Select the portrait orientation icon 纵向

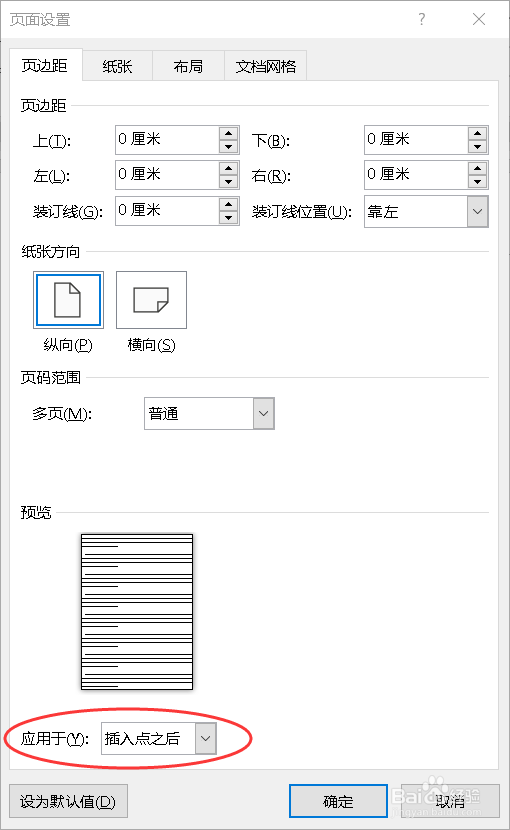click(68, 300)
